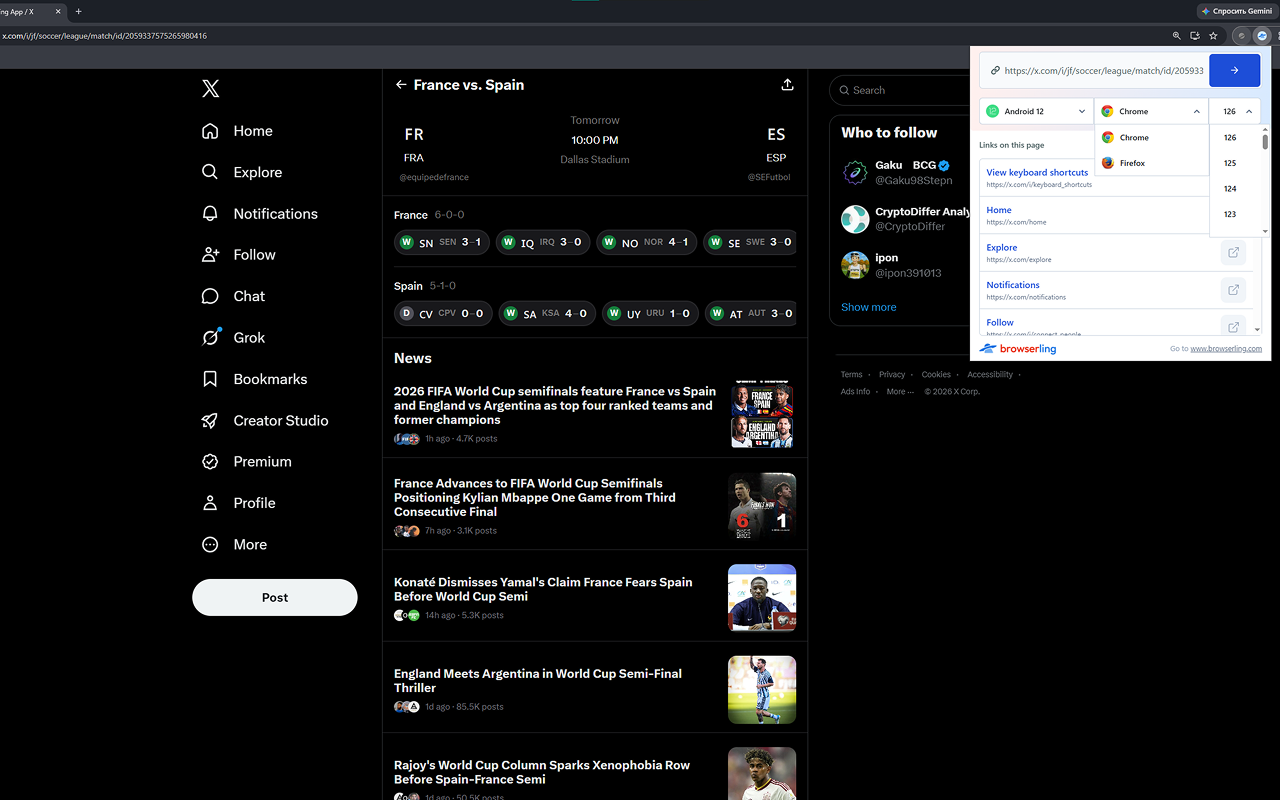Open Chat bubble icon
This screenshot has height=800, width=1280.
[x=210, y=296]
